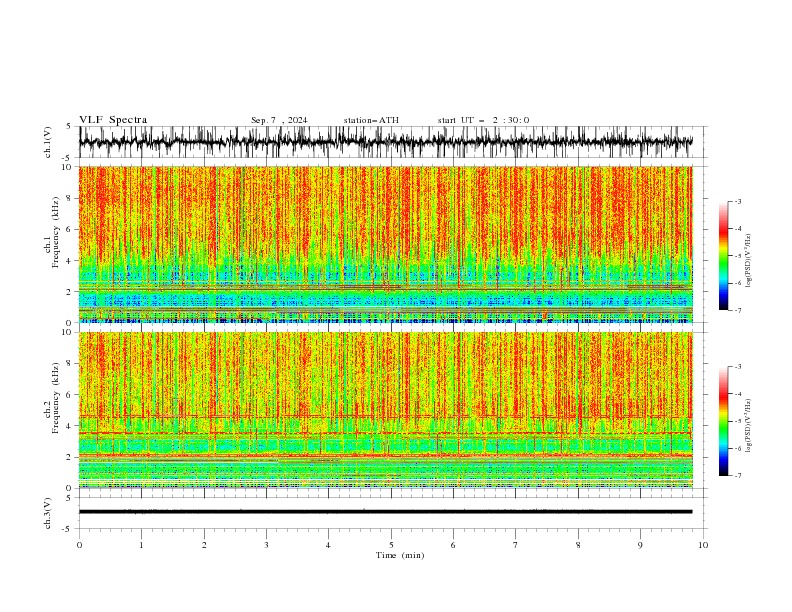Click the ch.1 spectrogram panel
792x612 pixels.
(x=385, y=244)
